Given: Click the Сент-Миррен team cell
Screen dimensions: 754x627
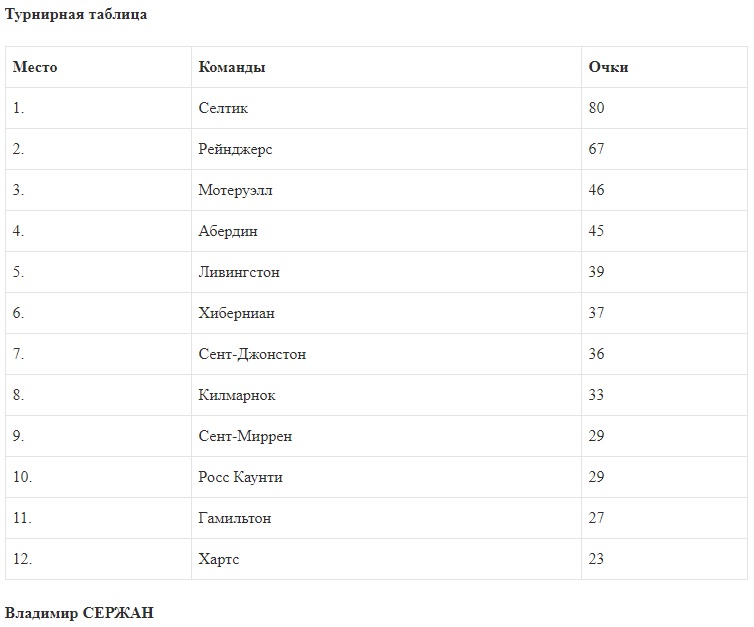Looking at the screenshot, I should point(245,436).
